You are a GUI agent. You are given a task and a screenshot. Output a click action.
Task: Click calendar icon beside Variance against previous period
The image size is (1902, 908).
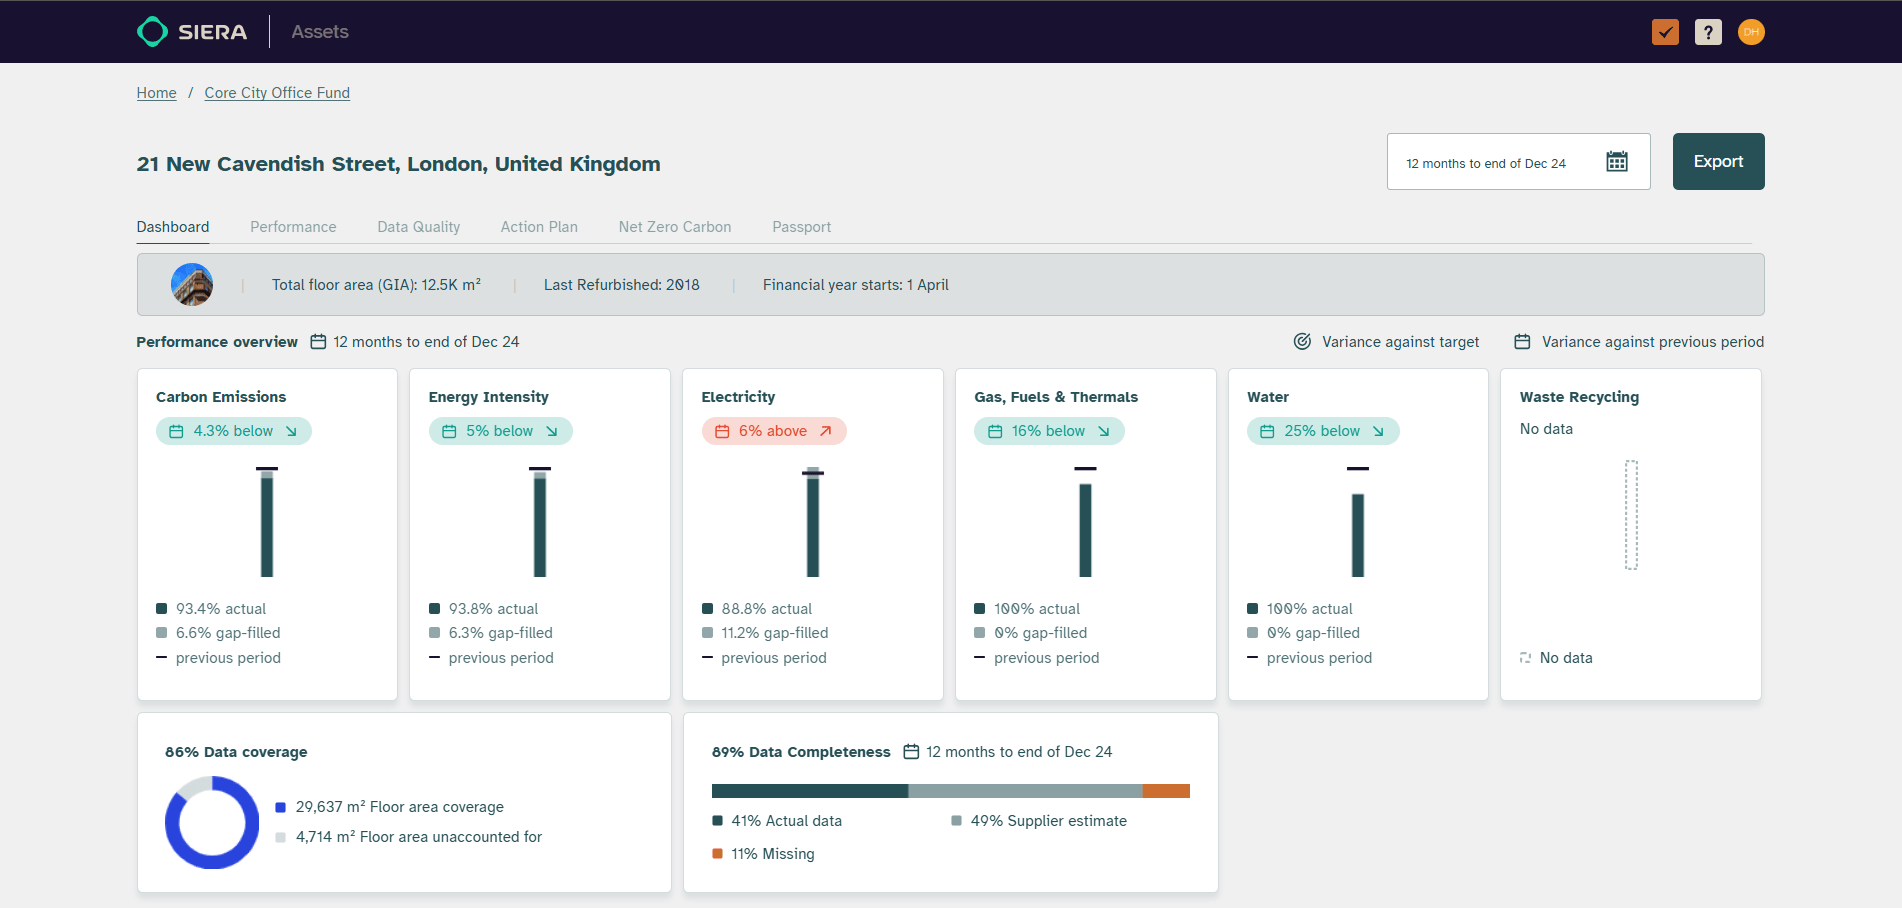click(x=1522, y=342)
